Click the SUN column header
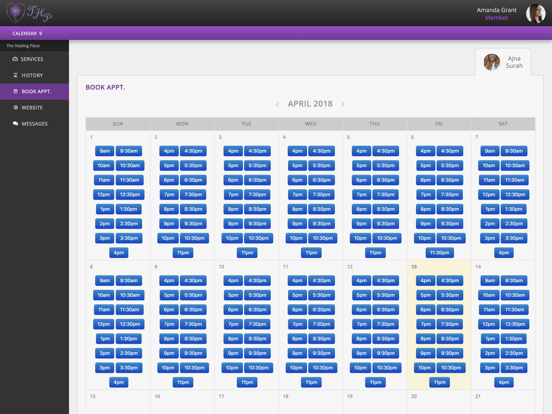This screenshot has width=552, height=414. point(118,124)
